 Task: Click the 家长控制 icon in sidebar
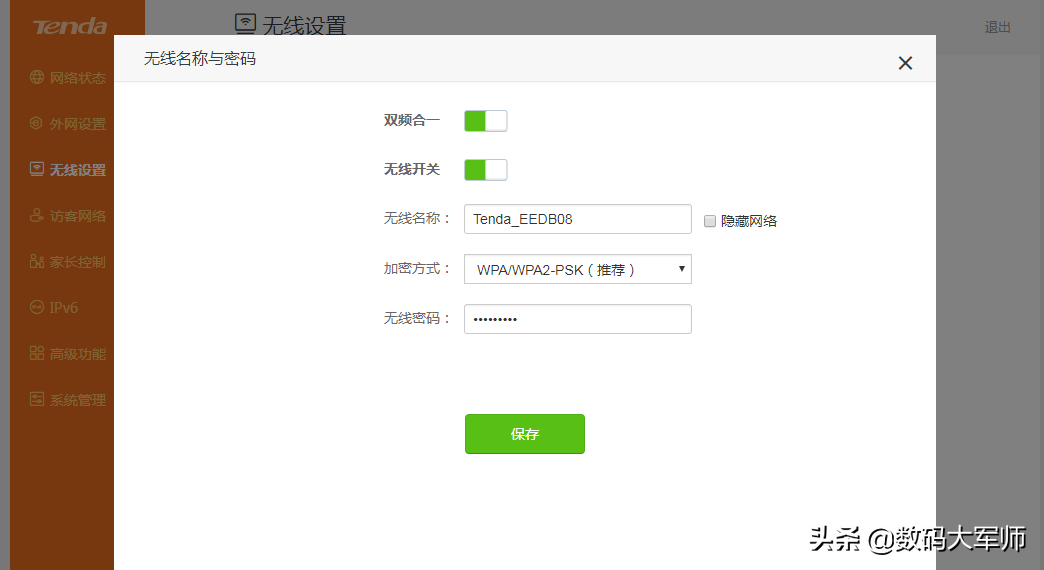pos(37,262)
